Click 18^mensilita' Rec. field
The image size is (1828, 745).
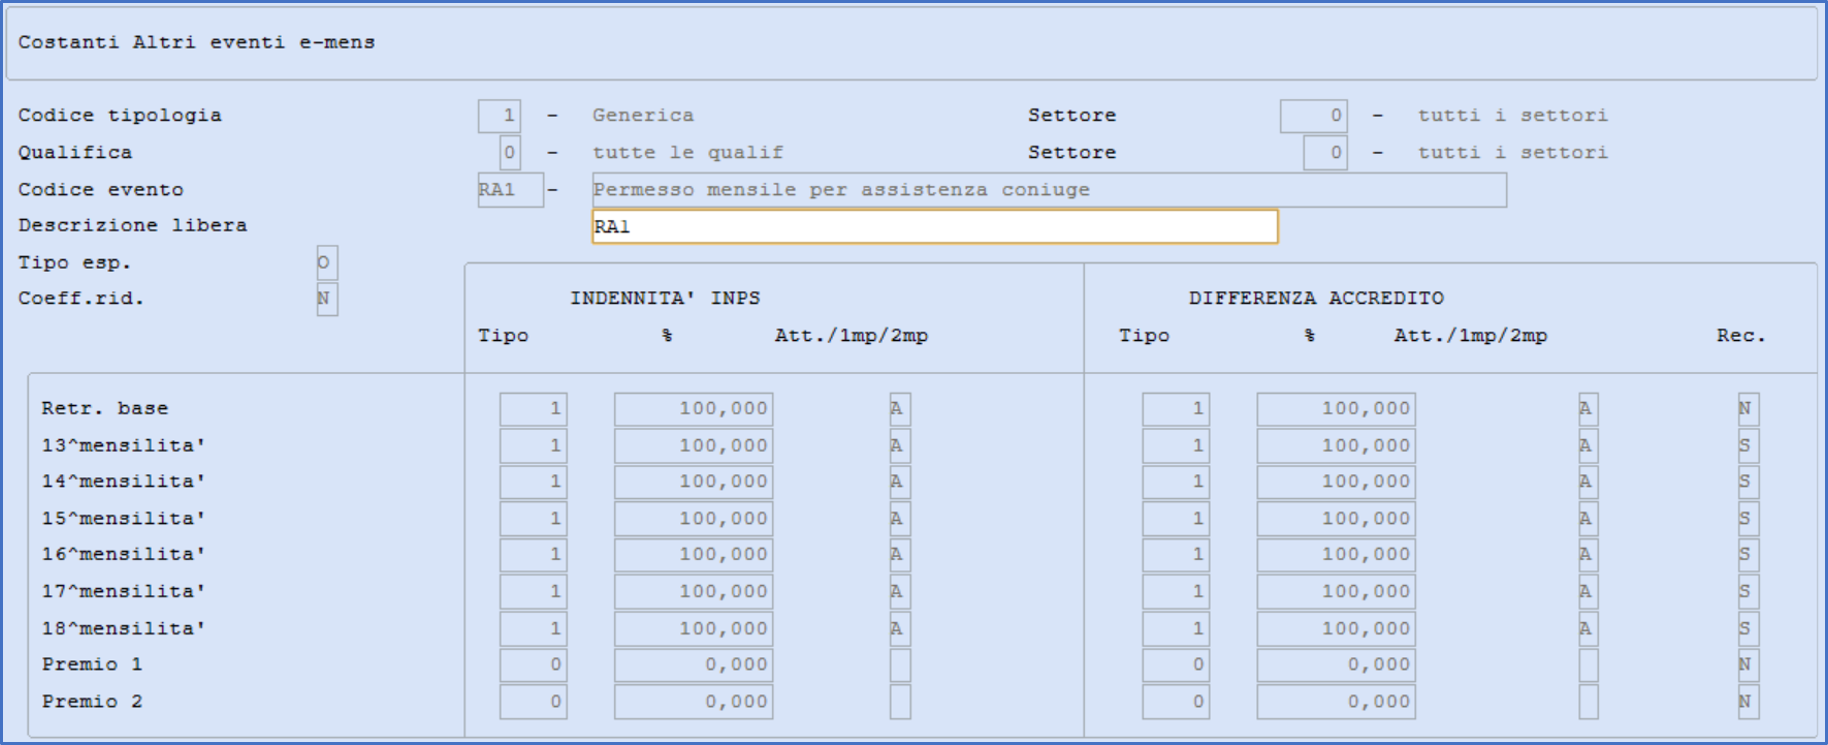[1748, 629]
